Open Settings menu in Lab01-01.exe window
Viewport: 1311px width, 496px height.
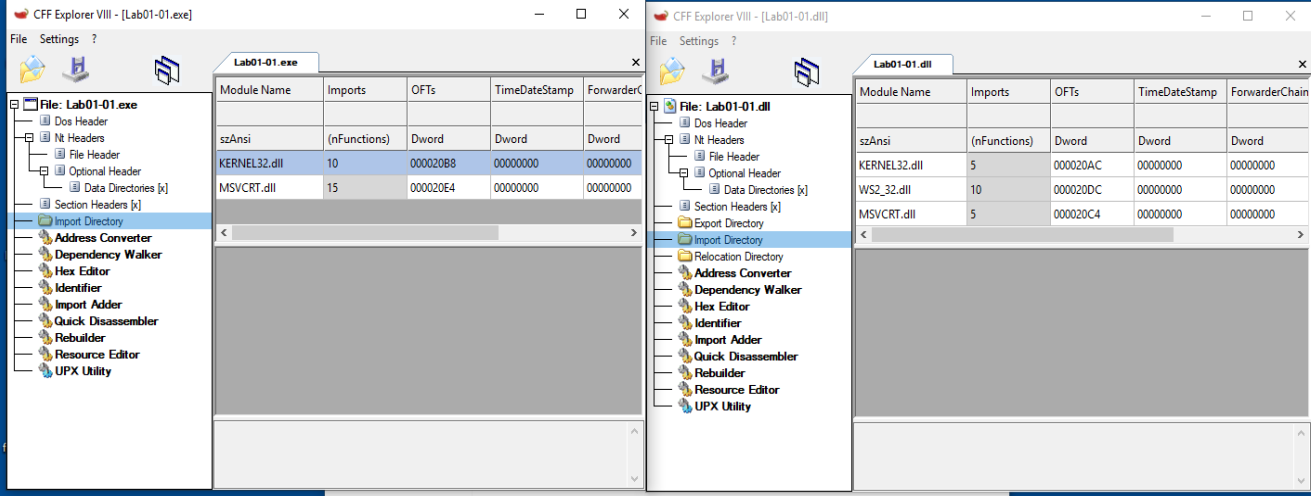point(59,39)
